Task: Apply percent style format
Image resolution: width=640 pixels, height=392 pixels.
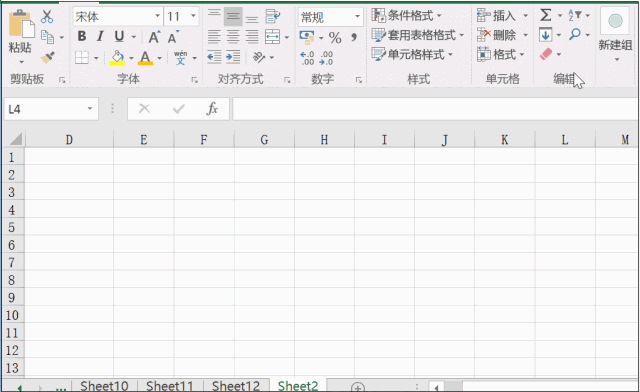Action: (335, 38)
